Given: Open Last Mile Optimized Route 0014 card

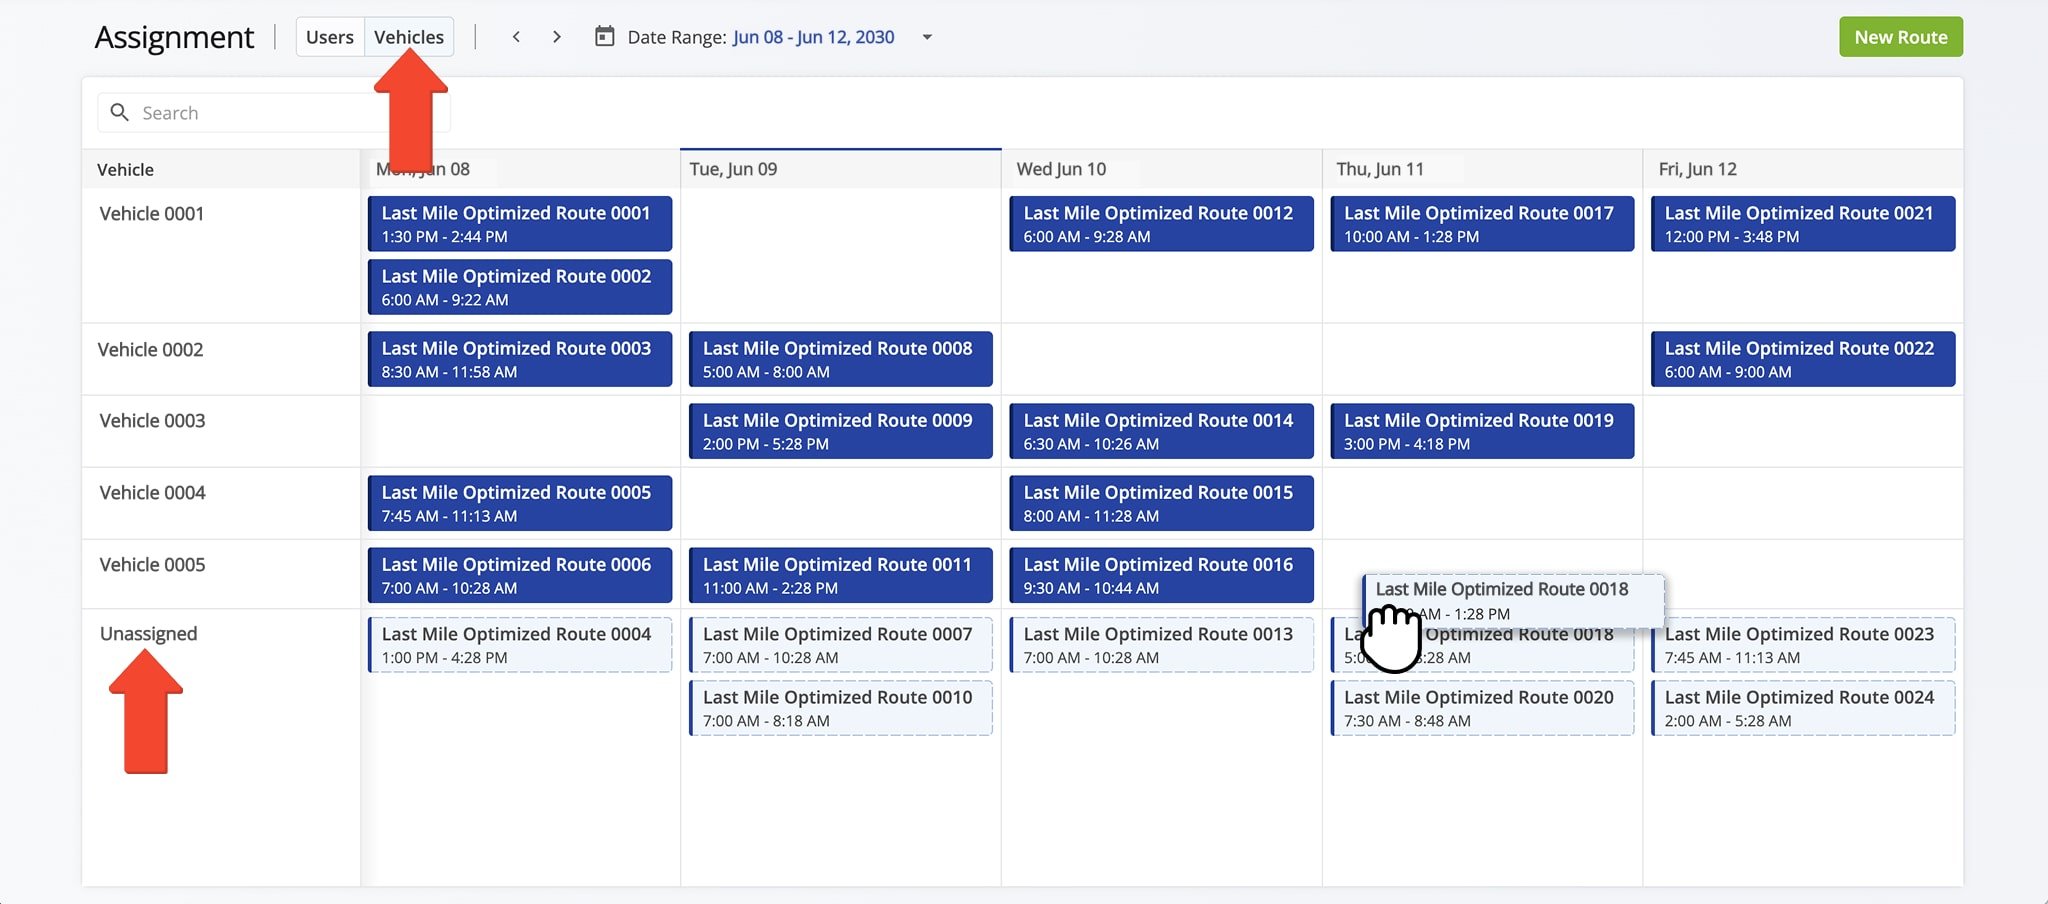Looking at the screenshot, I should [x=1162, y=431].
